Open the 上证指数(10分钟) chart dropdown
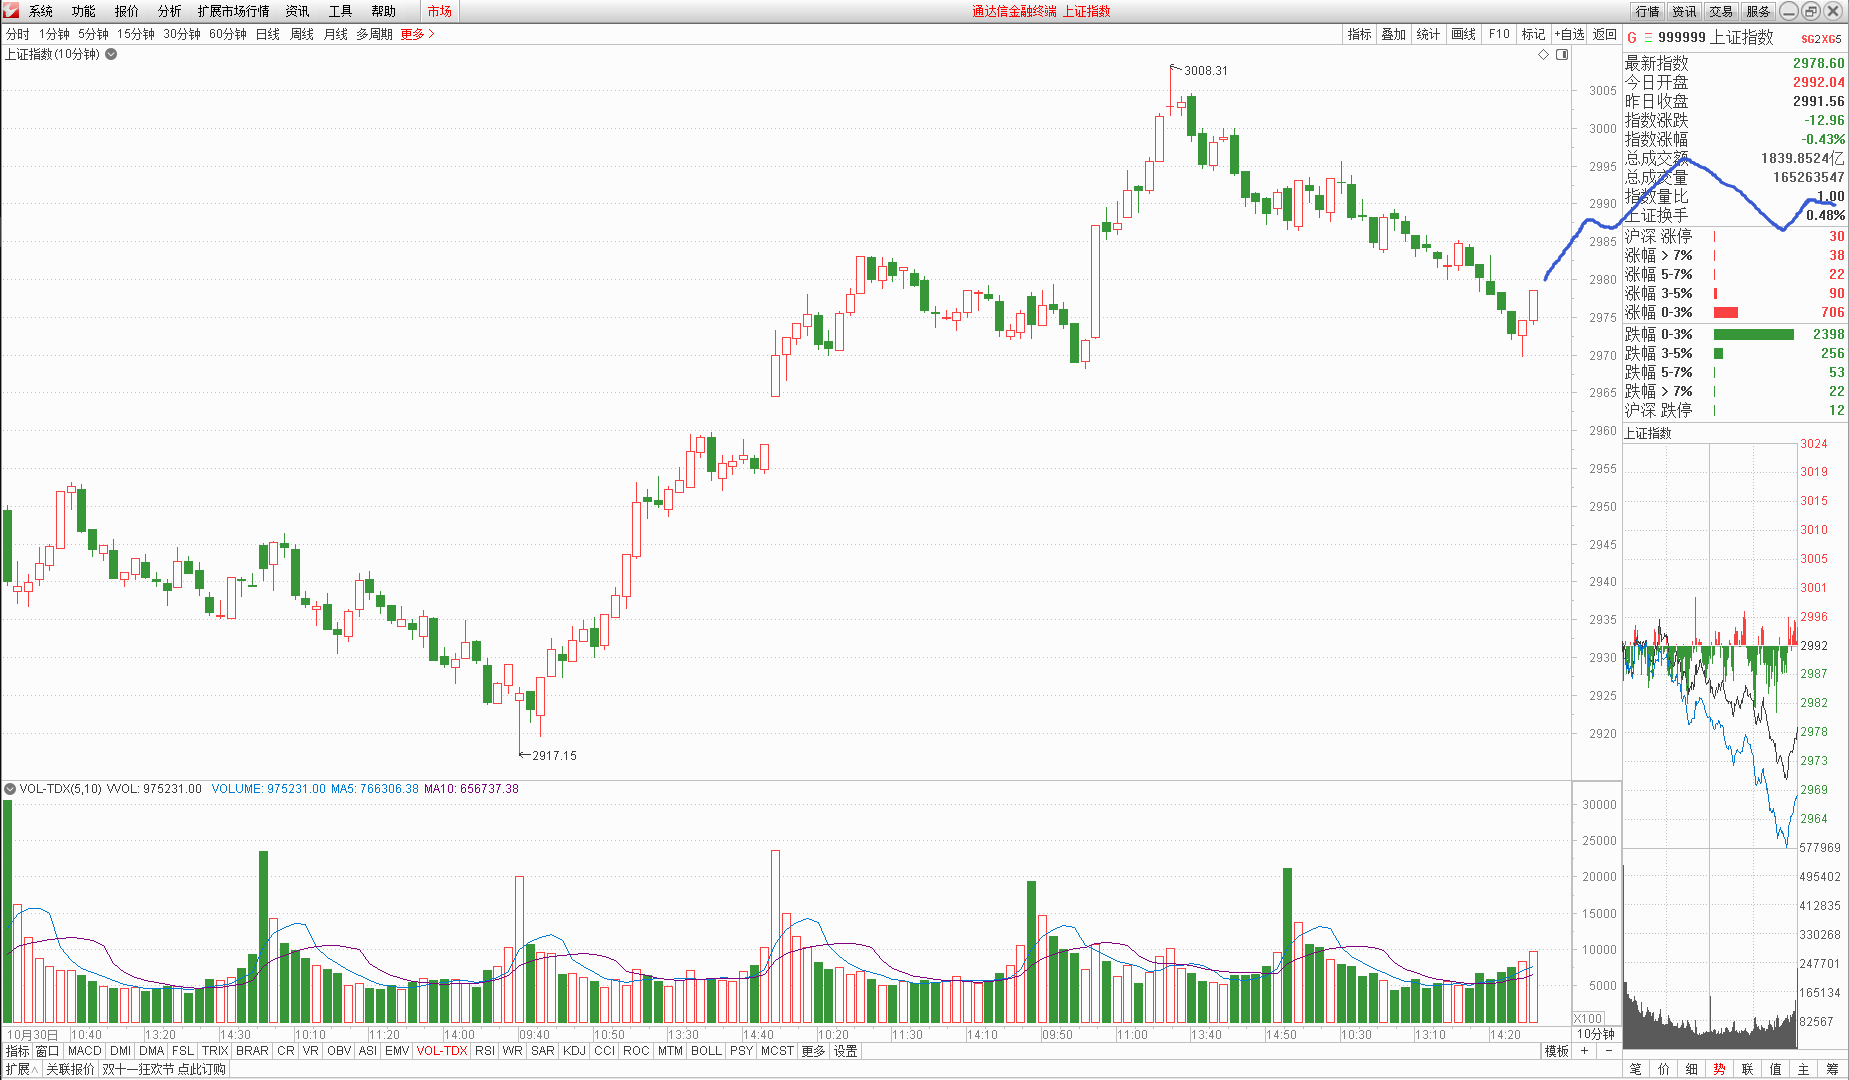Screen dimensions: 1849x1080 click(111, 55)
